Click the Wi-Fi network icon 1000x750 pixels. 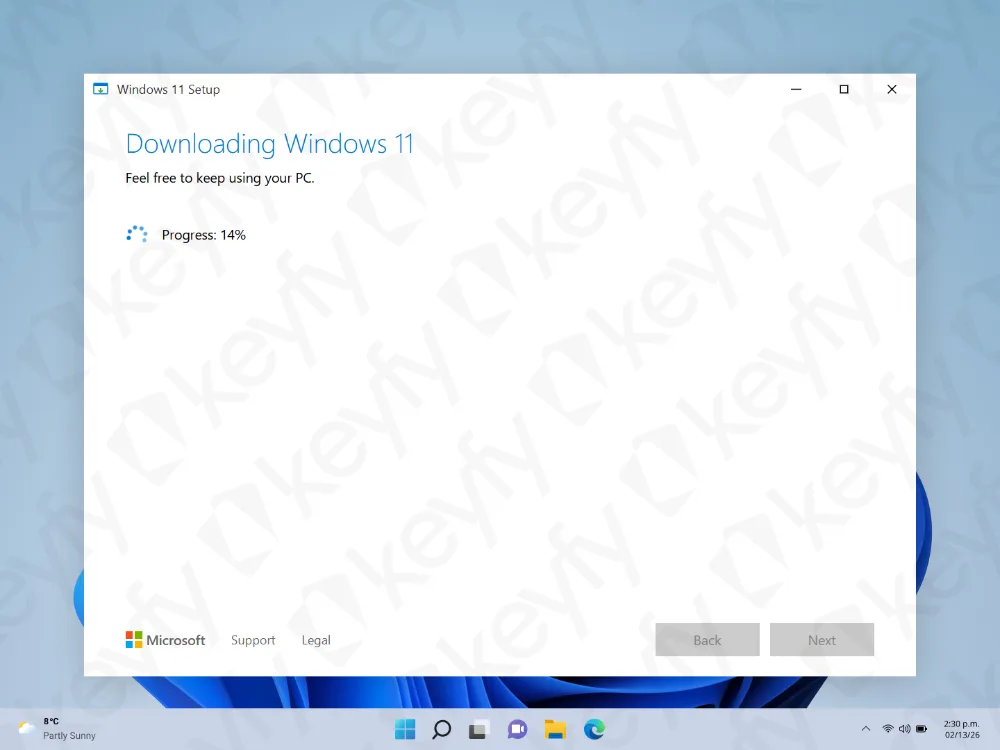click(888, 728)
